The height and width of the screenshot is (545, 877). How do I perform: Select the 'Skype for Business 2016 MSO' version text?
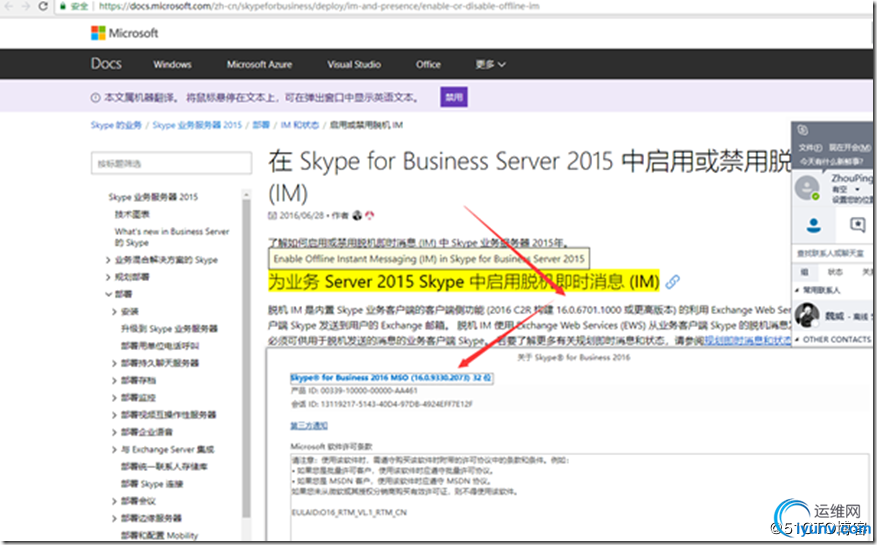[391, 378]
